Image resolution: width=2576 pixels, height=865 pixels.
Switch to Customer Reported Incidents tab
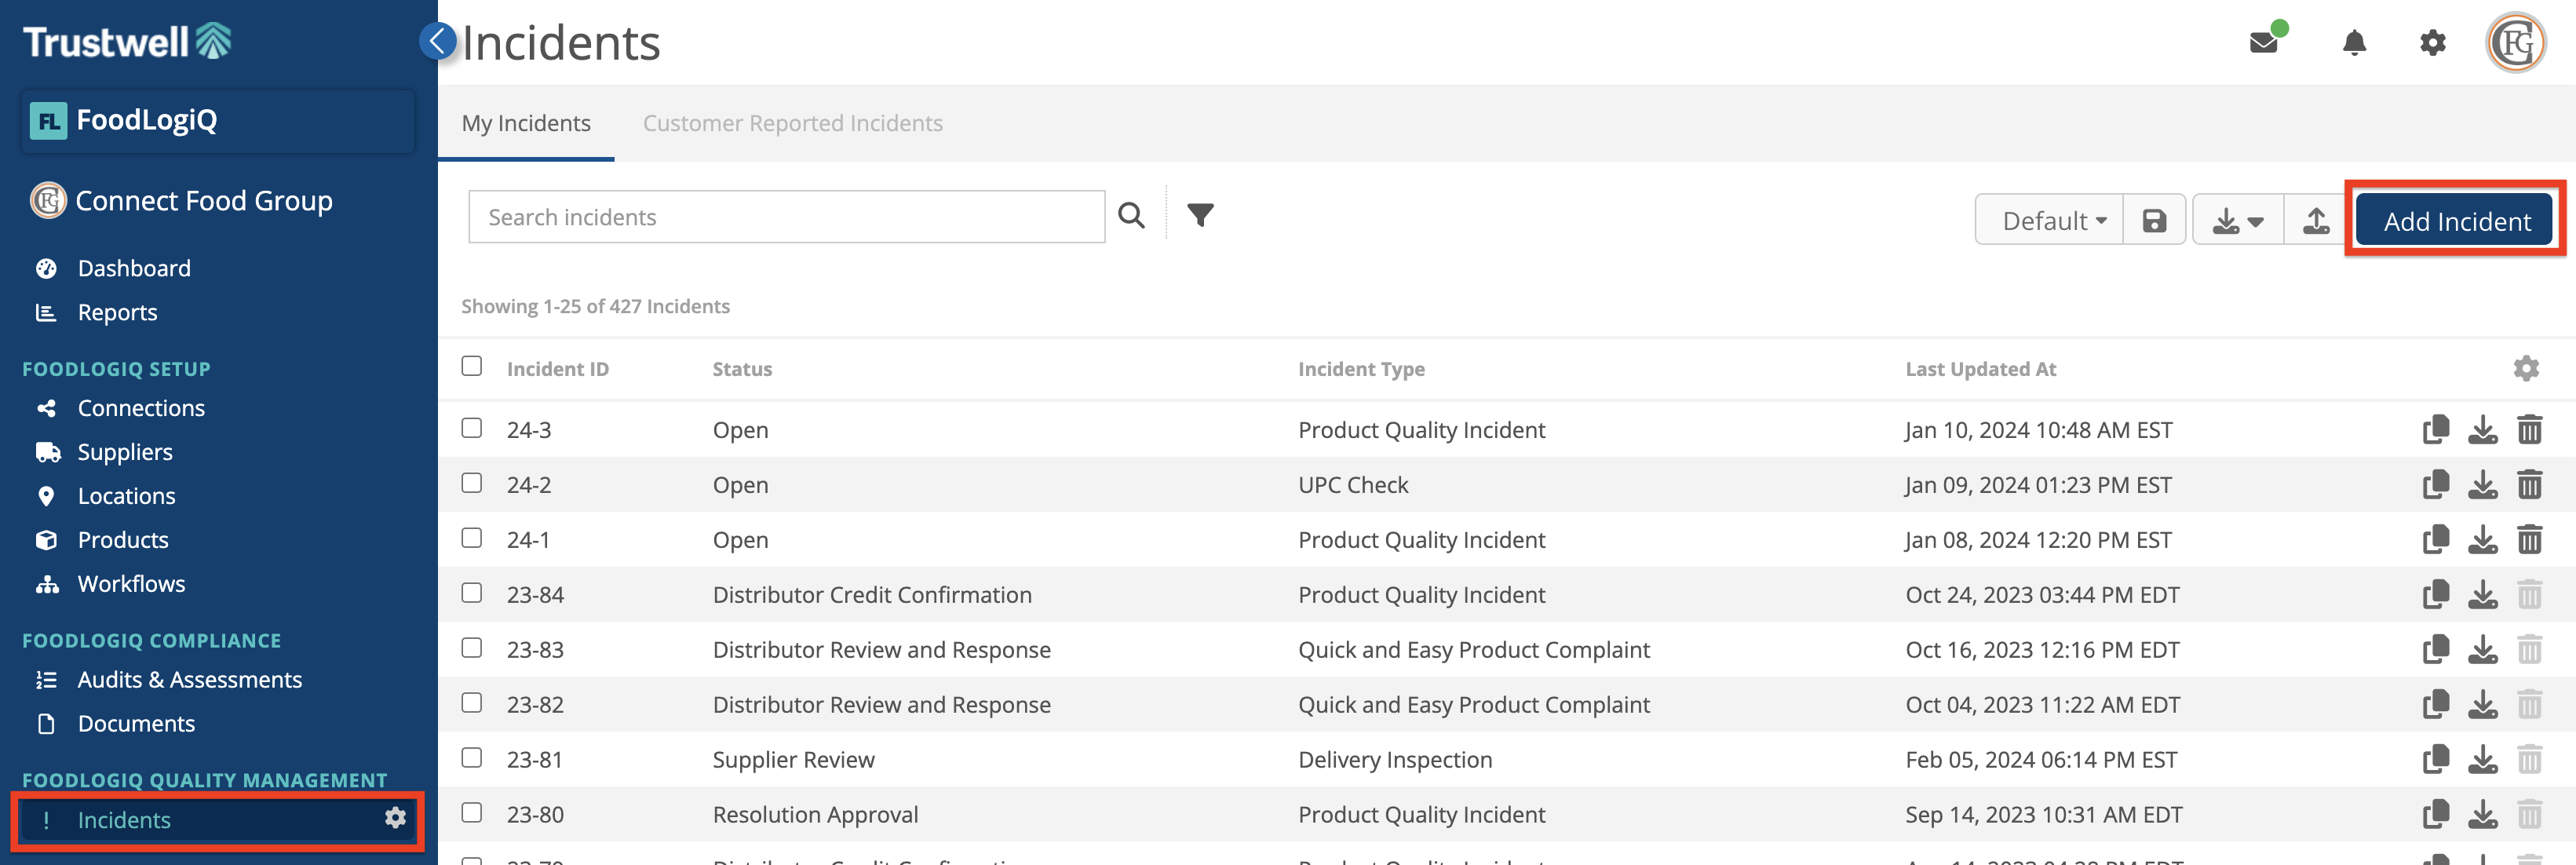792,123
